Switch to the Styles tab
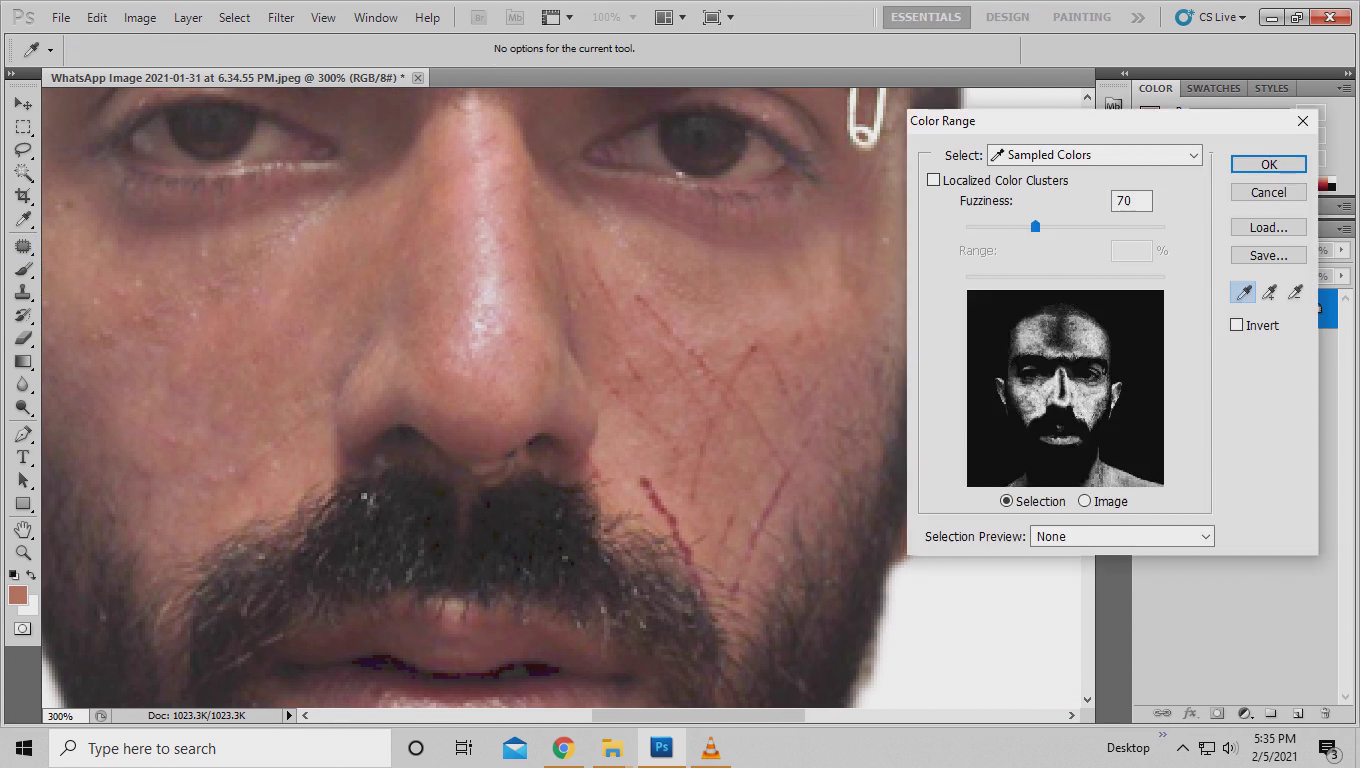The image size is (1360, 768). point(1272,88)
